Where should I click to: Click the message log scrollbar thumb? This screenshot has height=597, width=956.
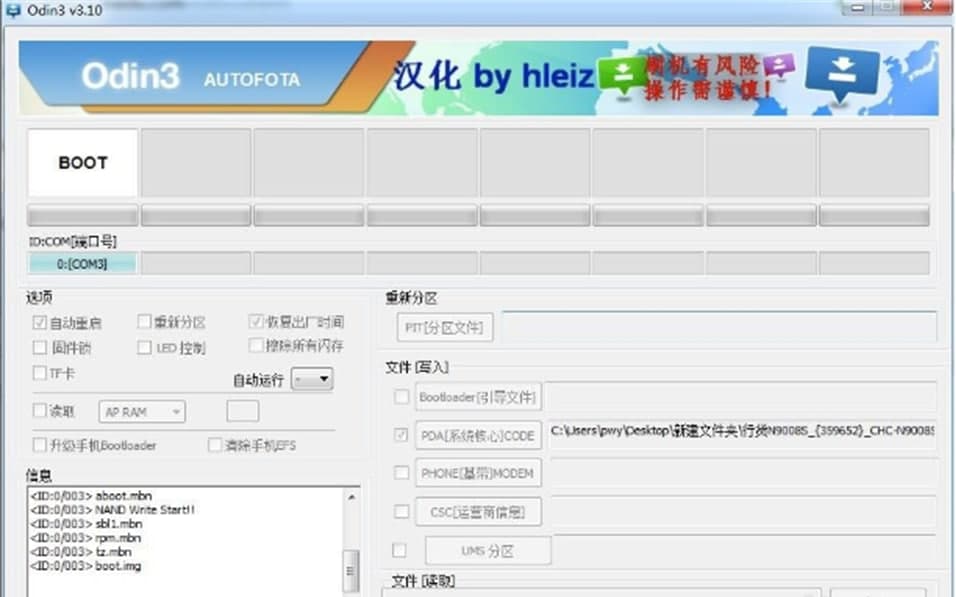click(x=351, y=571)
